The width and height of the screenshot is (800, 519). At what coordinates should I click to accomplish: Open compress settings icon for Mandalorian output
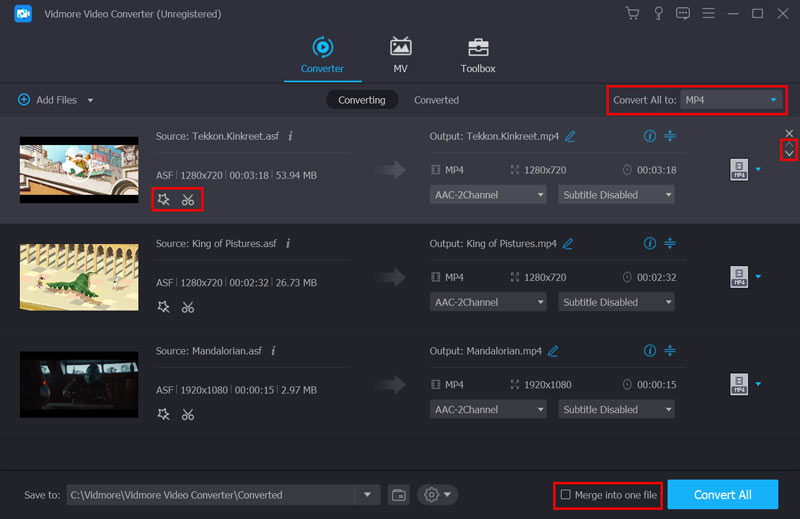[670, 351]
